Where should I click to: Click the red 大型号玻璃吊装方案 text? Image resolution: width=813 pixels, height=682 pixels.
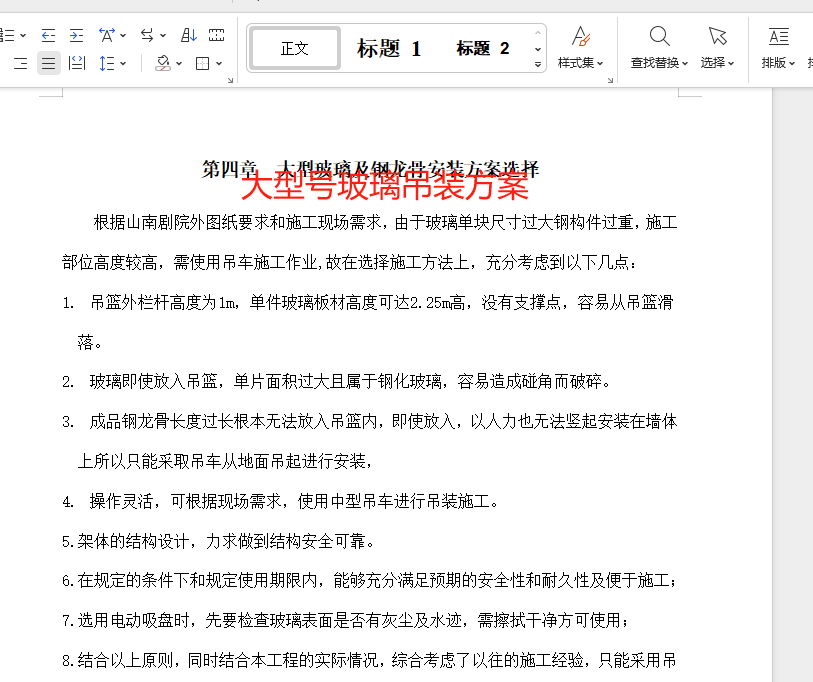(x=385, y=186)
